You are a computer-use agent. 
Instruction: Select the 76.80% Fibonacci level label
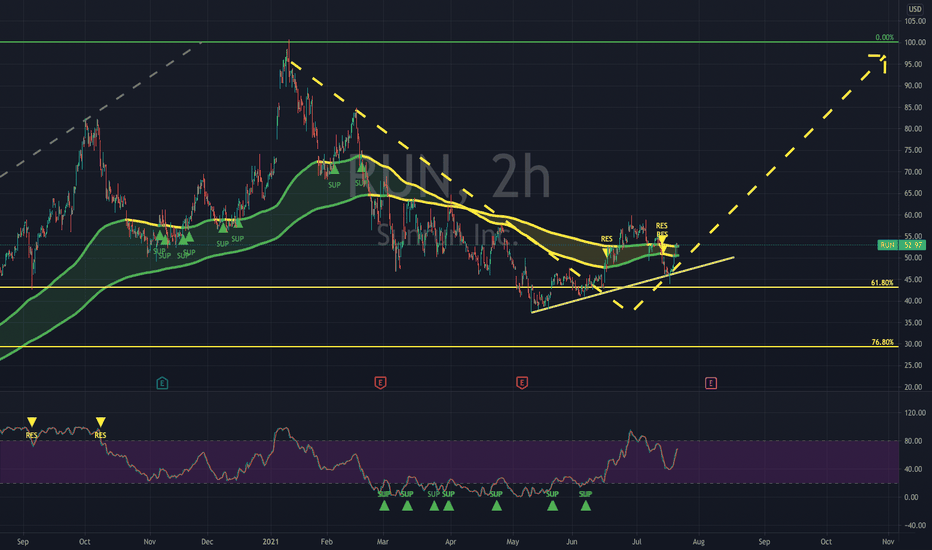point(883,342)
